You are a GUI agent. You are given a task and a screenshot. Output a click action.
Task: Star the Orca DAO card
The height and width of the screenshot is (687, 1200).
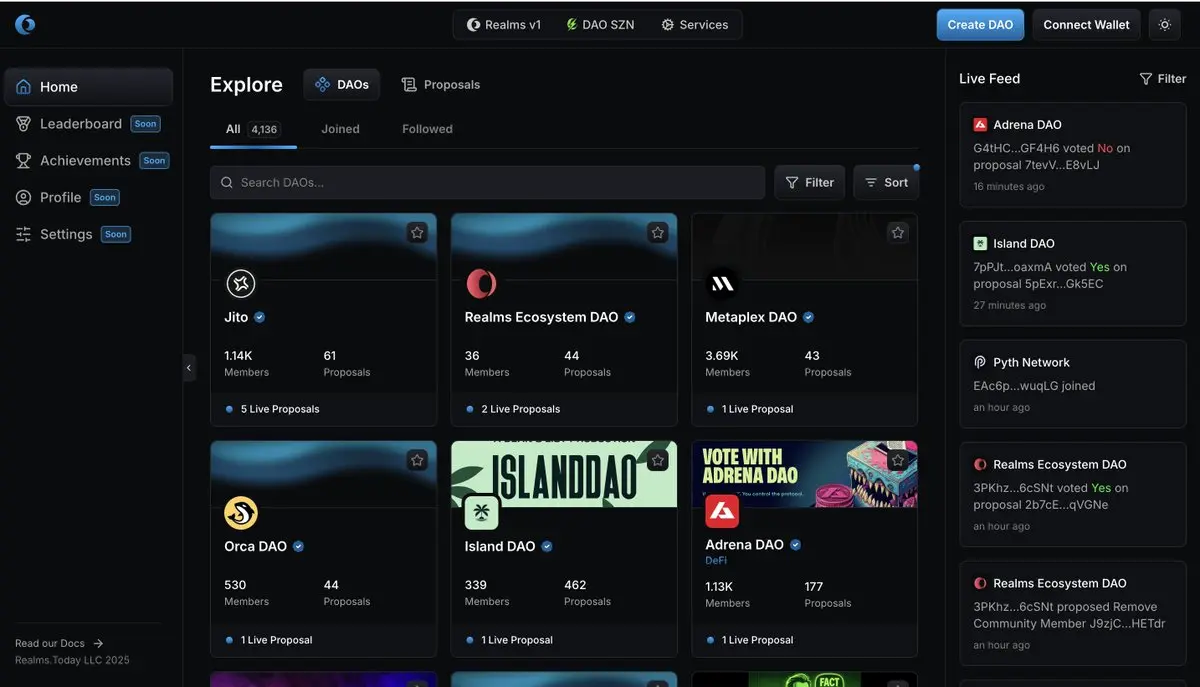point(417,460)
